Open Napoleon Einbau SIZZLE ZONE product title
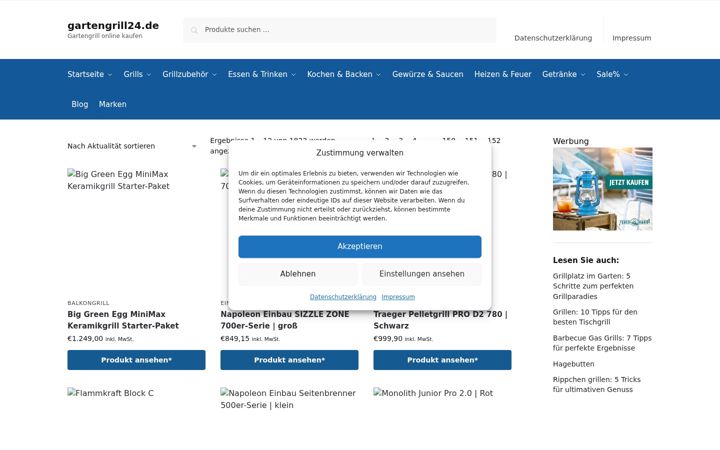This screenshot has height=450, width=720. point(285,320)
